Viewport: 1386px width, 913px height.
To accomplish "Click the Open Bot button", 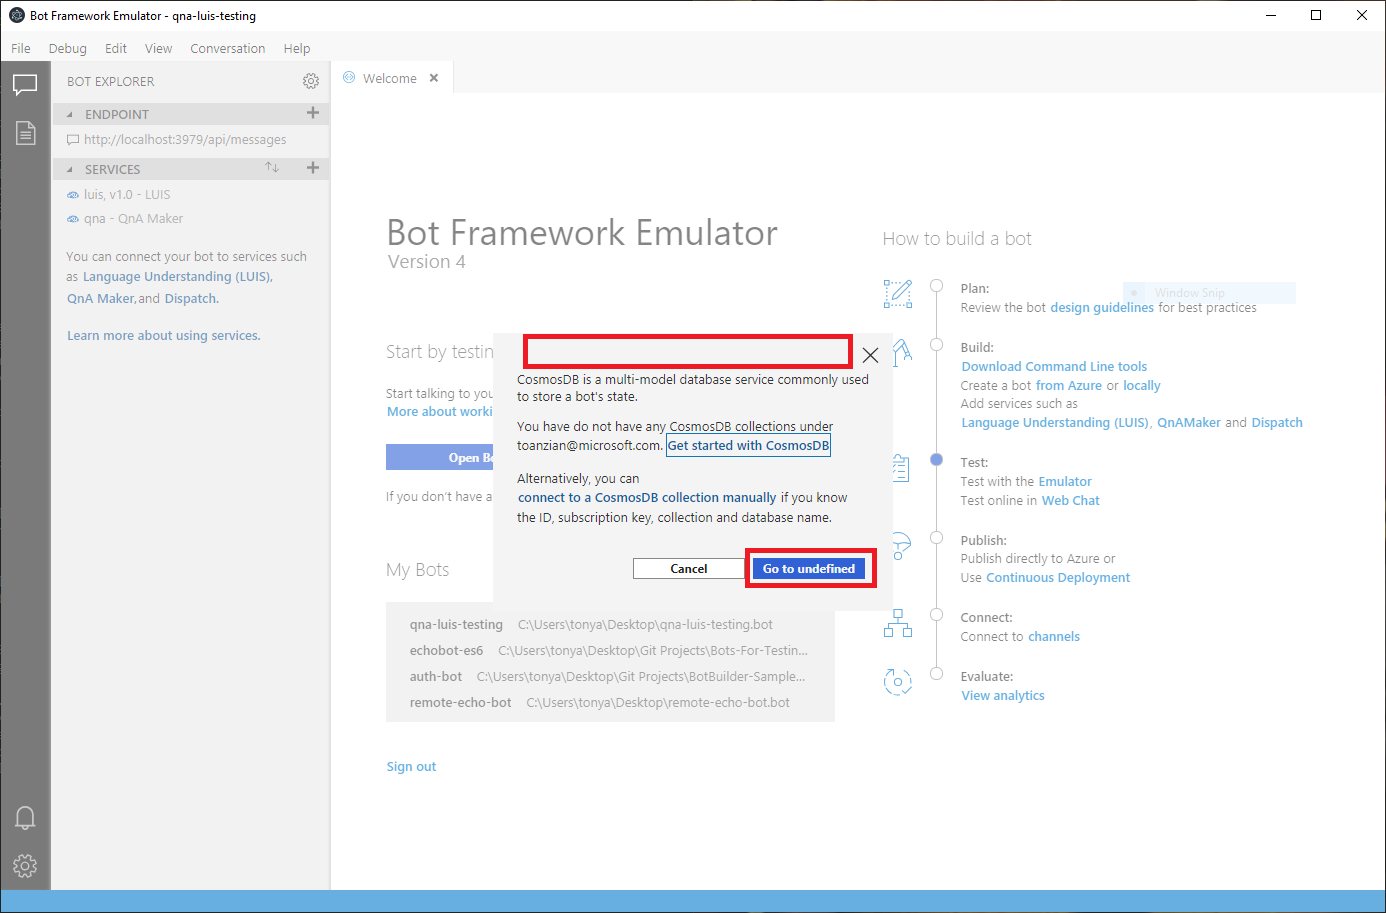I will coord(440,457).
